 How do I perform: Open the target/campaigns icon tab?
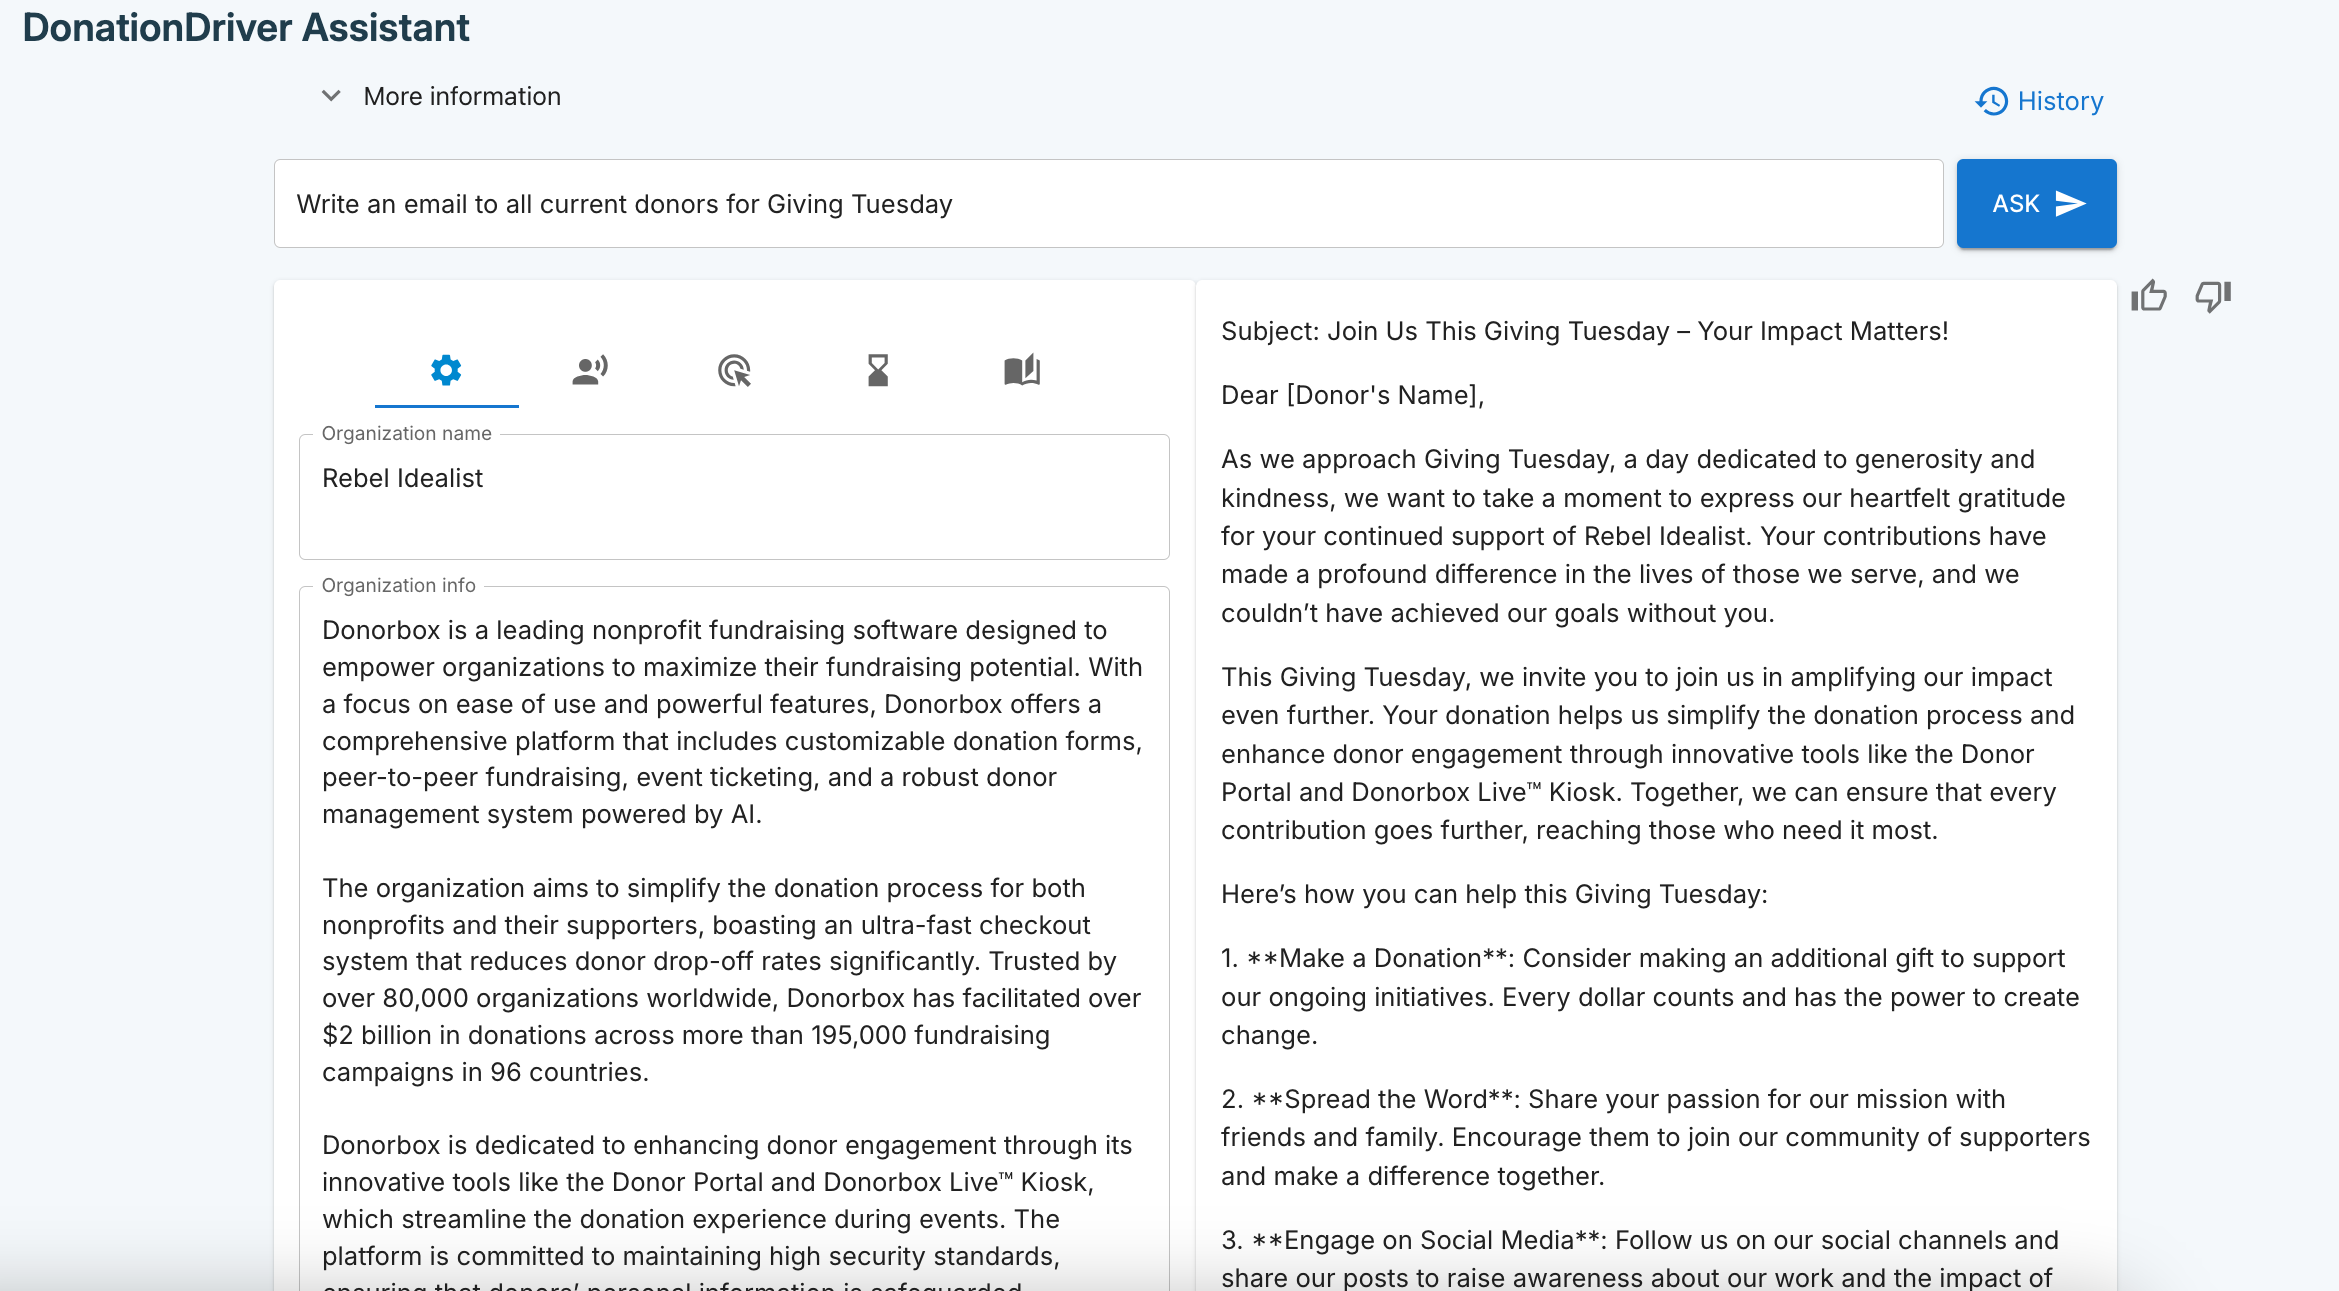(734, 370)
